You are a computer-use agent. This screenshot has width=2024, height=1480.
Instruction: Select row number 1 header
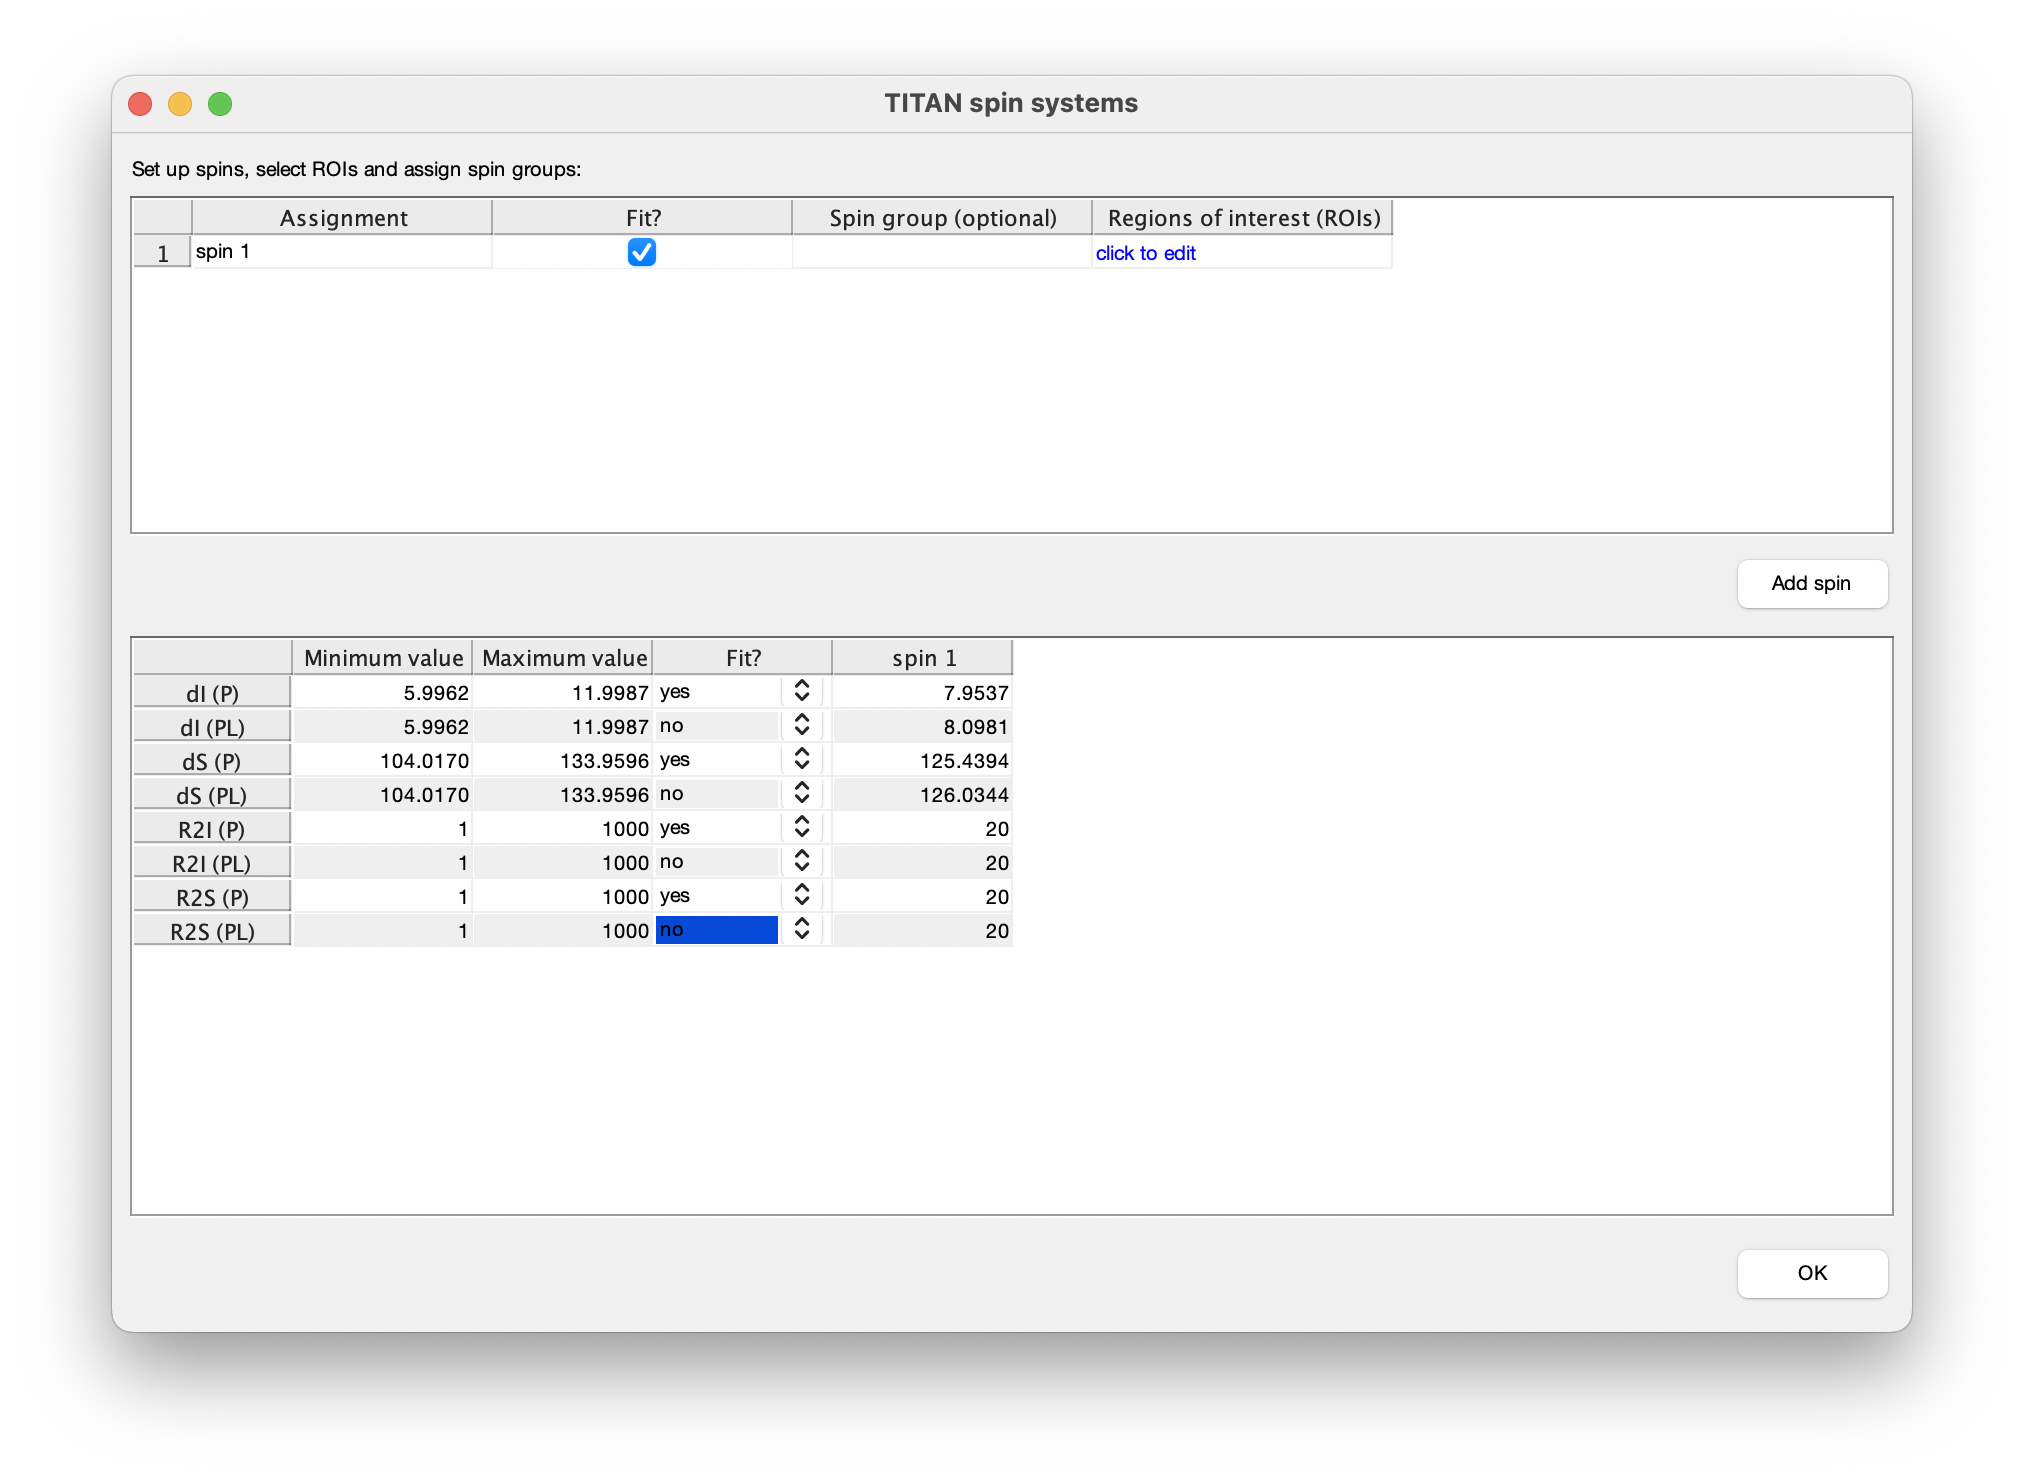tap(162, 253)
